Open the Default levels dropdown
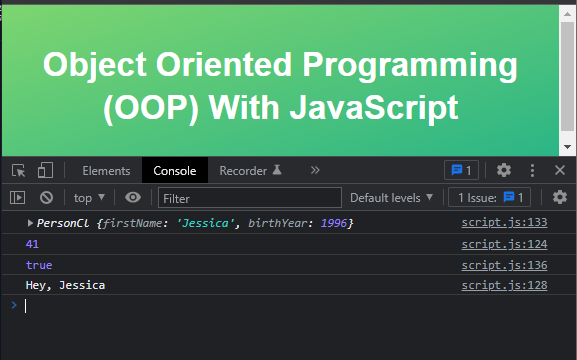 coord(391,198)
